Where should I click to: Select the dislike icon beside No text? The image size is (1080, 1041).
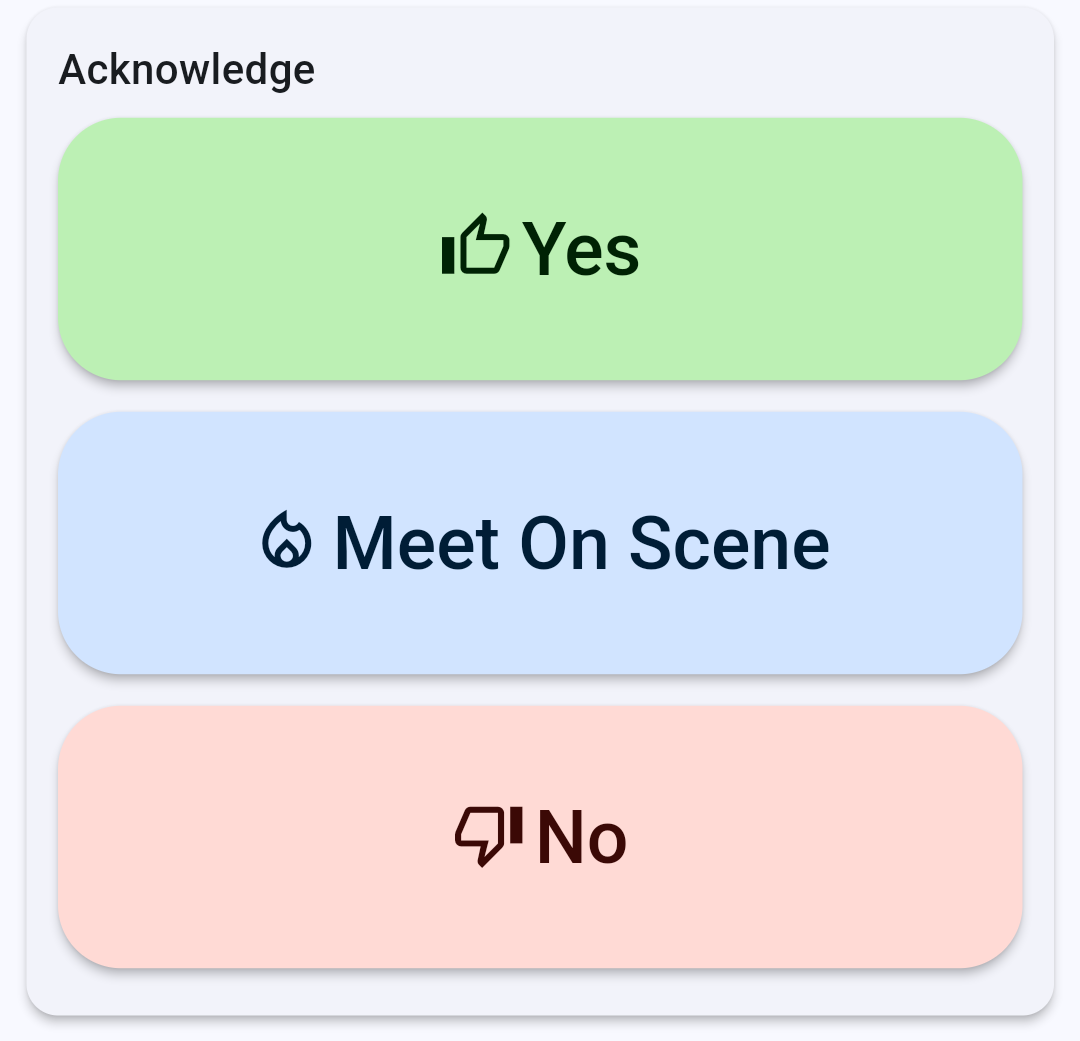(489, 835)
